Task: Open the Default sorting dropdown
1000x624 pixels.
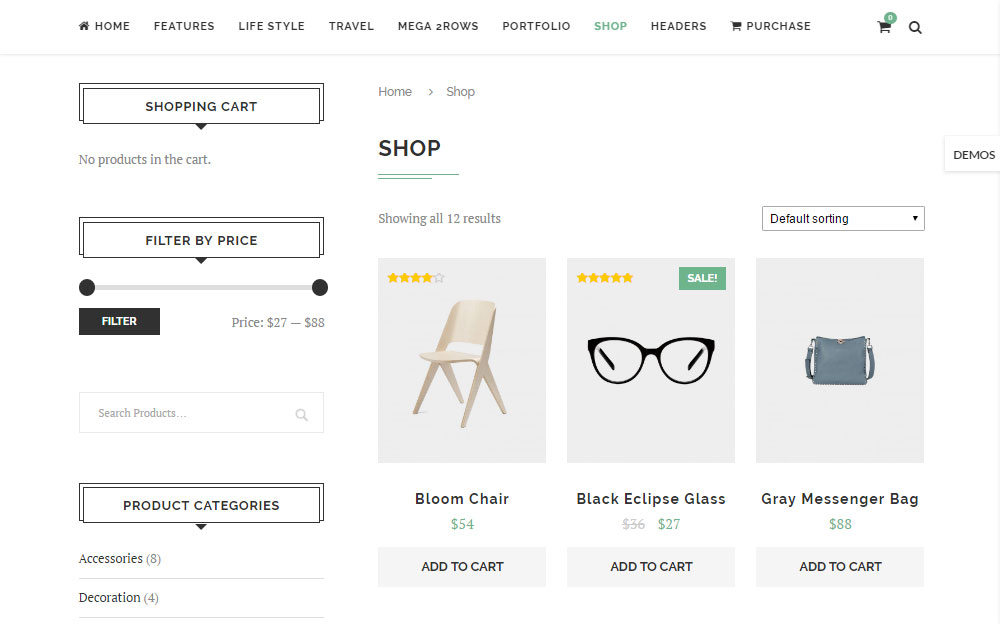Action: pos(842,218)
